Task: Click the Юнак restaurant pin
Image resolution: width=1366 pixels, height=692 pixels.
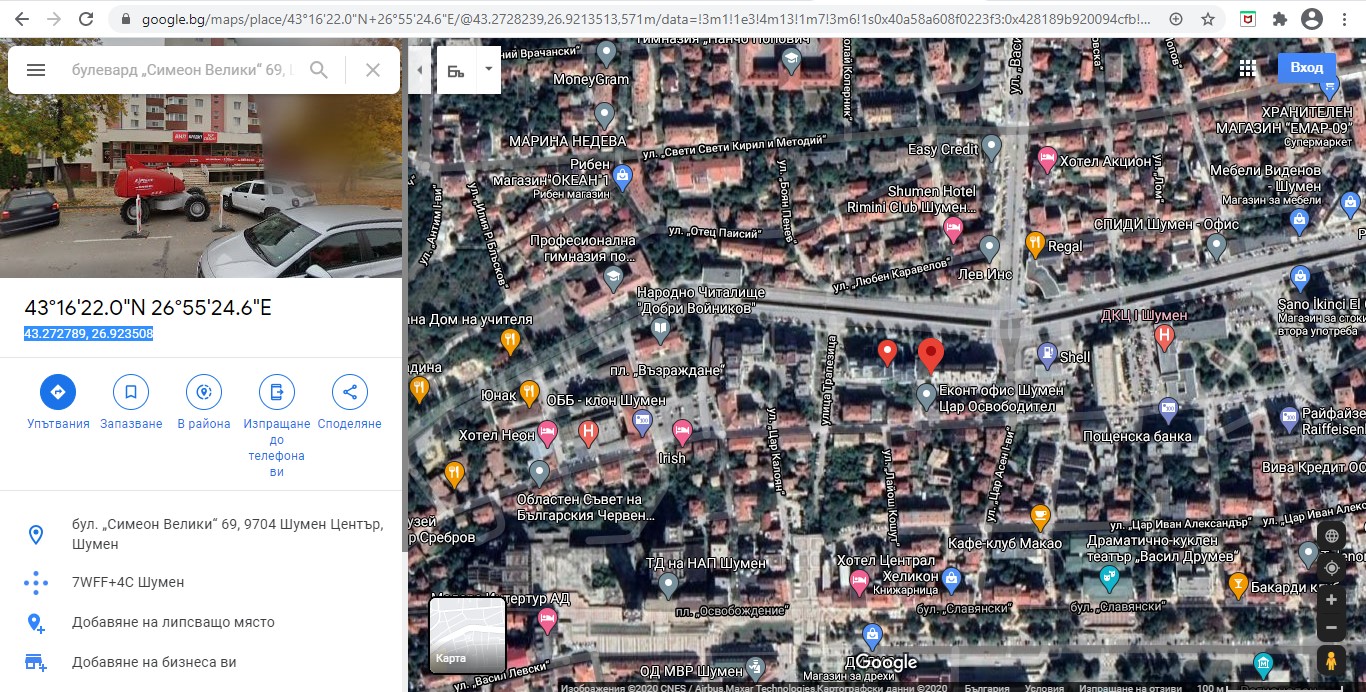Action: pyautogui.click(x=529, y=392)
